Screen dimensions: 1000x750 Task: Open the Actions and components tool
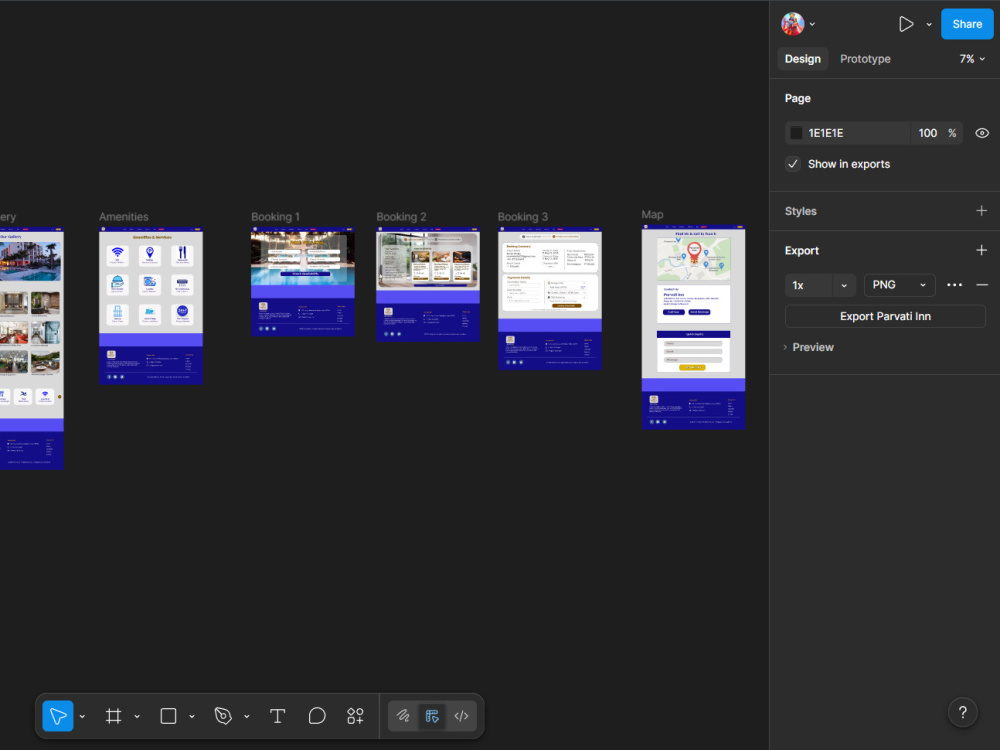[355, 716]
